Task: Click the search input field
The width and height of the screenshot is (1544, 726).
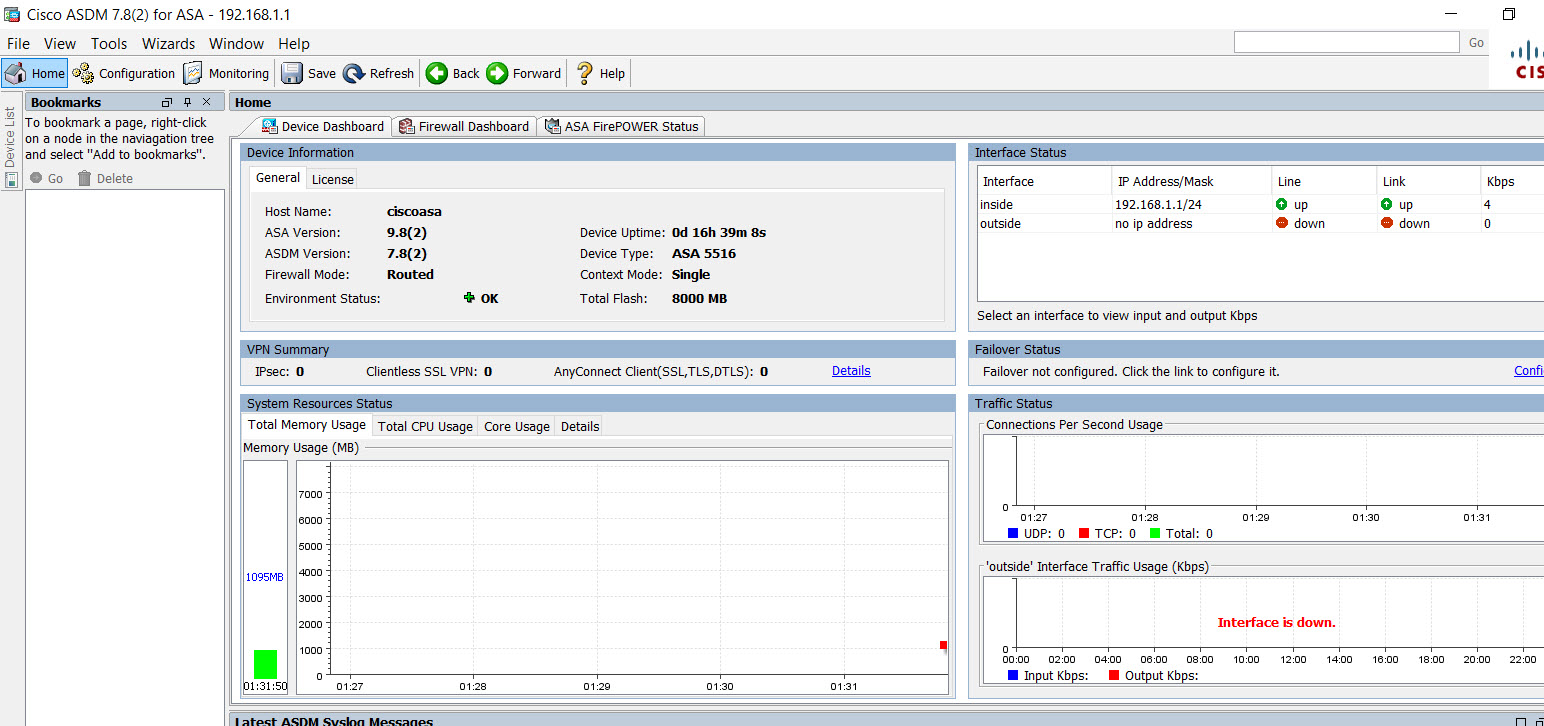Action: (1346, 42)
